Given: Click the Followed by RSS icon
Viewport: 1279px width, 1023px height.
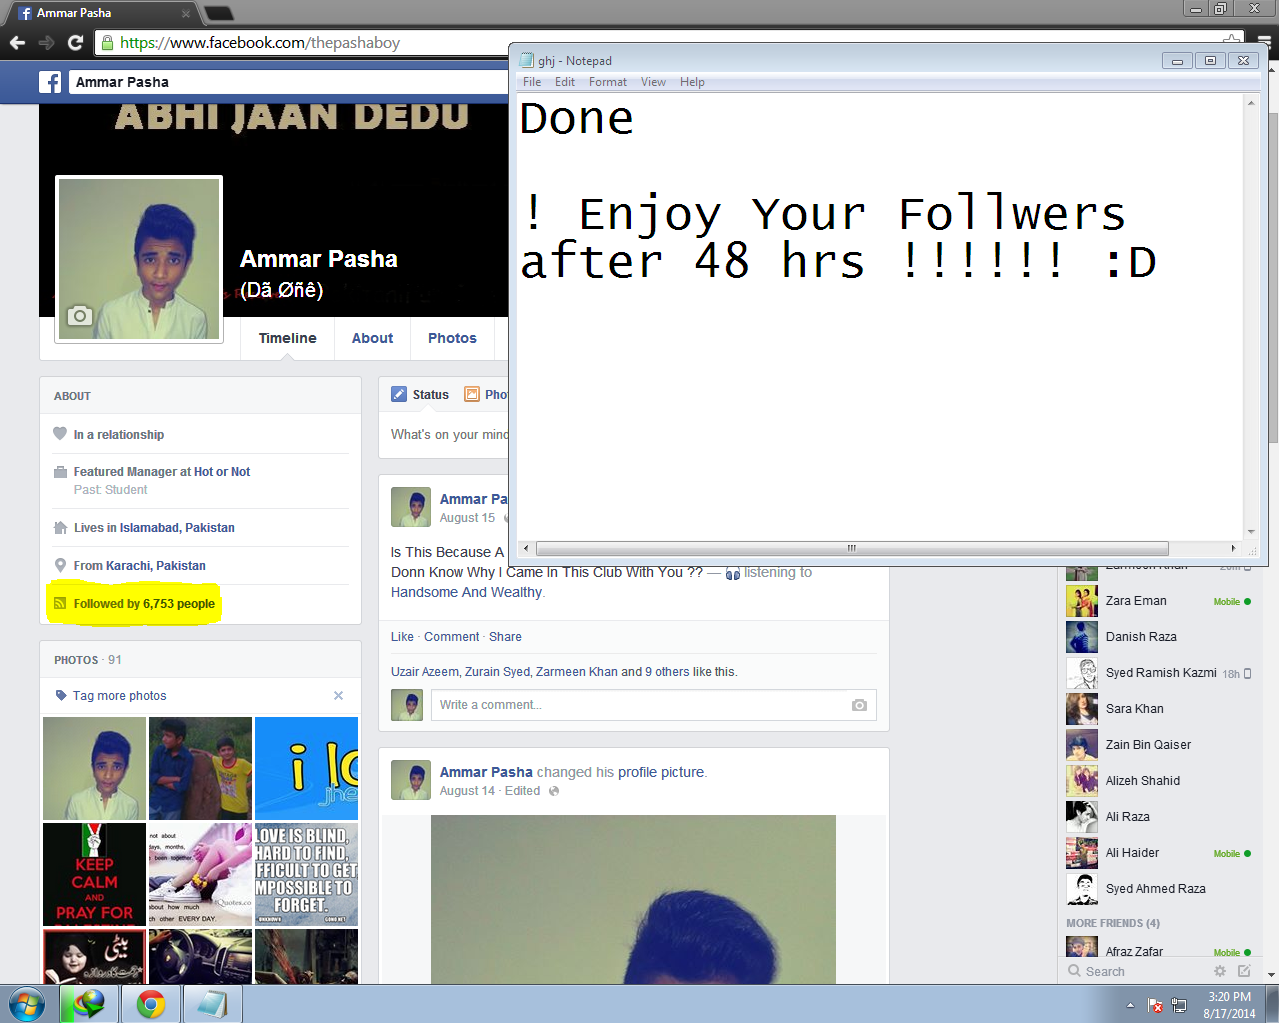Looking at the screenshot, I should tap(60, 603).
